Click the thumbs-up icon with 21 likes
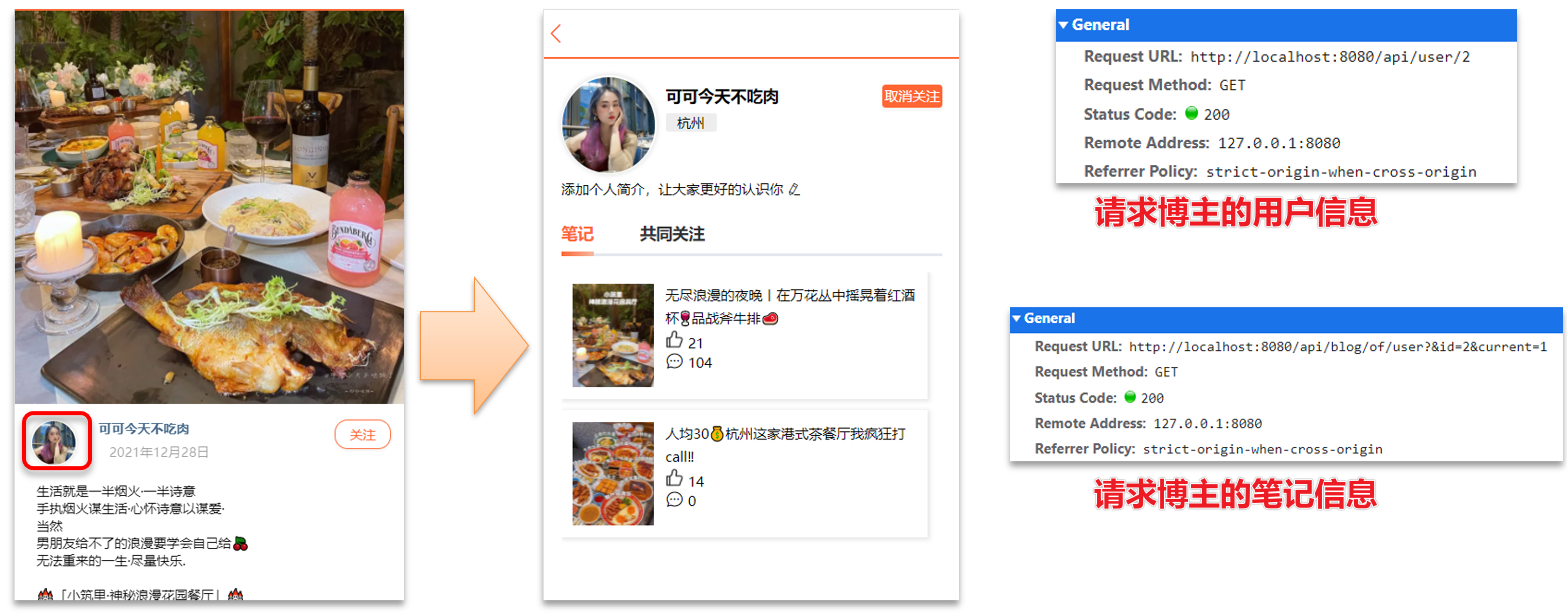This screenshot has height=615, width=1567. [674, 341]
